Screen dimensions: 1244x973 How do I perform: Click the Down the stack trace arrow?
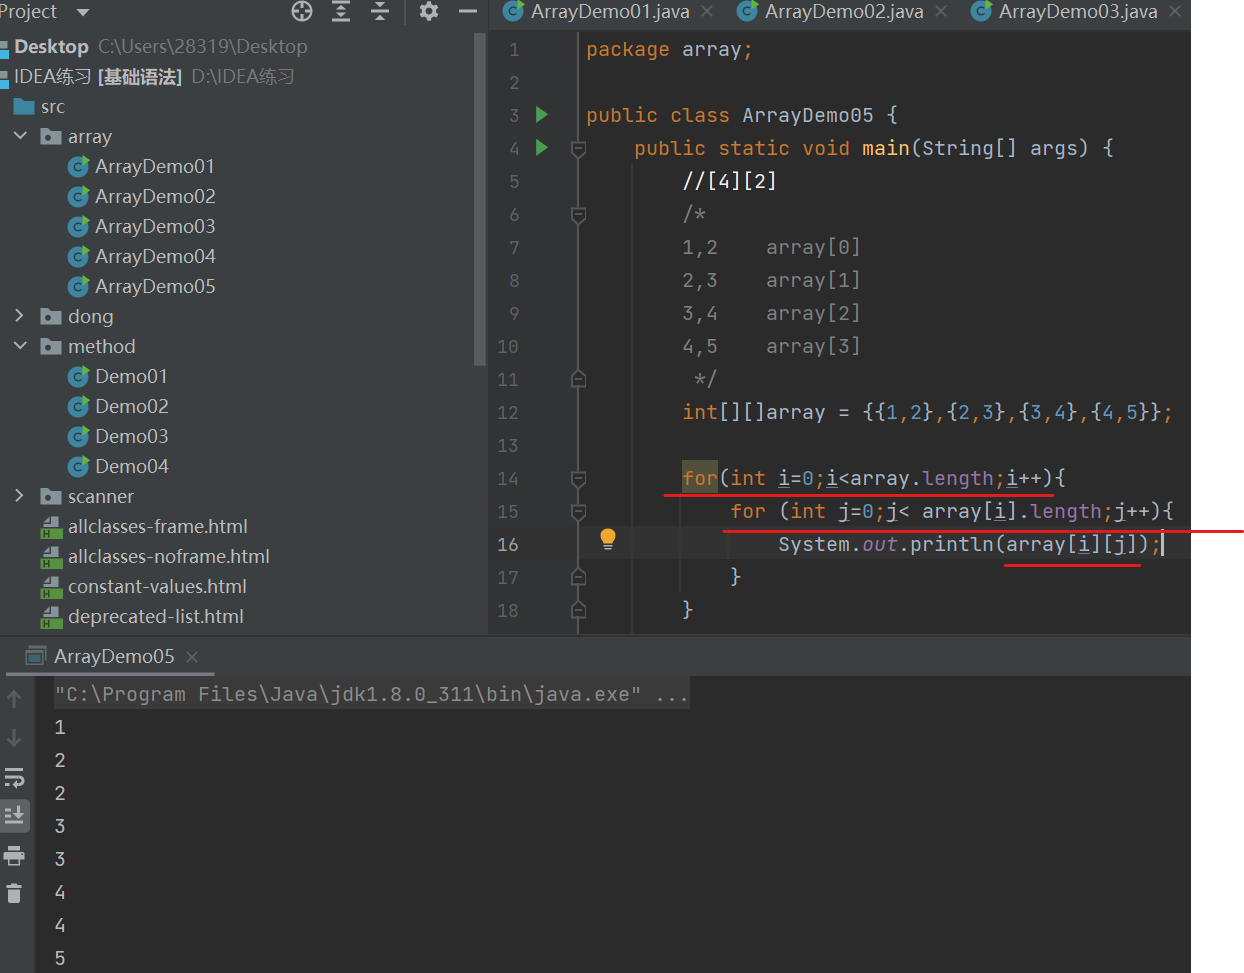point(14,738)
